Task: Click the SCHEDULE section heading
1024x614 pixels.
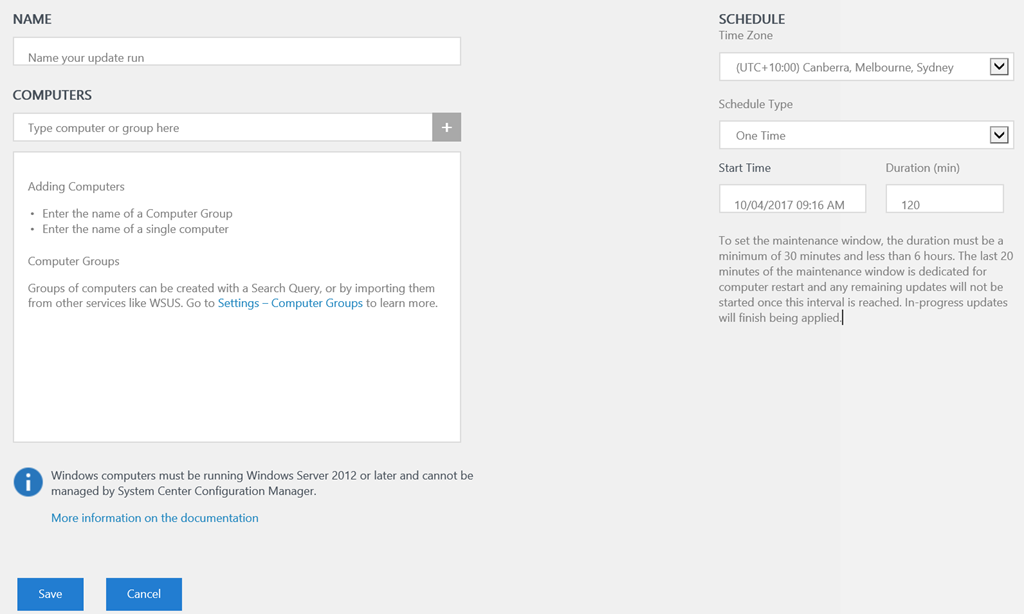Action: pos(751,19)
